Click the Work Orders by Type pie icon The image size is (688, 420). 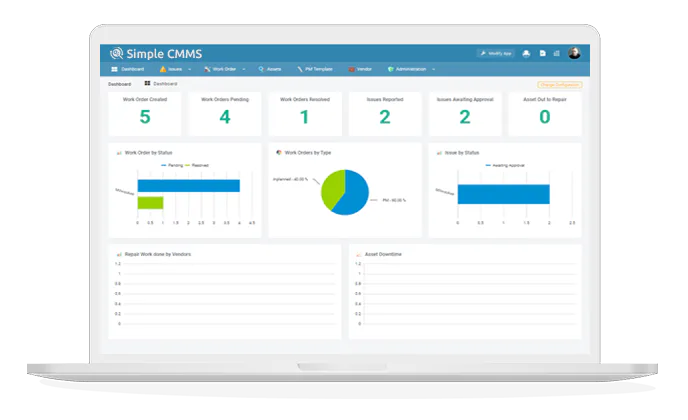tap(279, 153)
